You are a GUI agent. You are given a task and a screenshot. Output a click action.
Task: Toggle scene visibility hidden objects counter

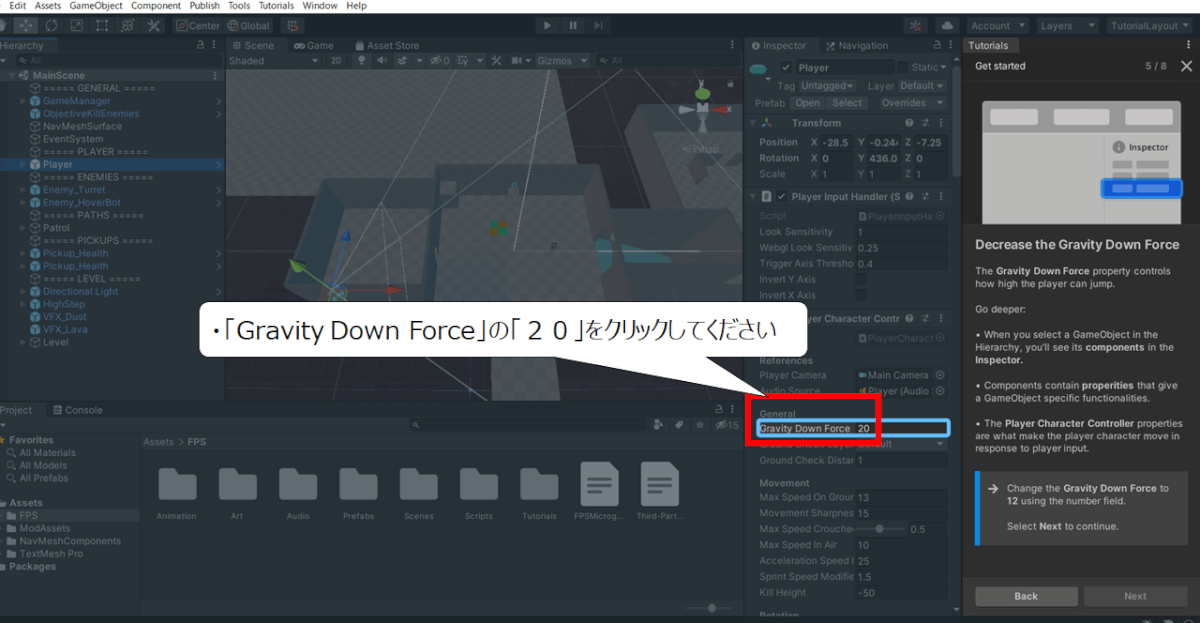(x=439, y=61)
